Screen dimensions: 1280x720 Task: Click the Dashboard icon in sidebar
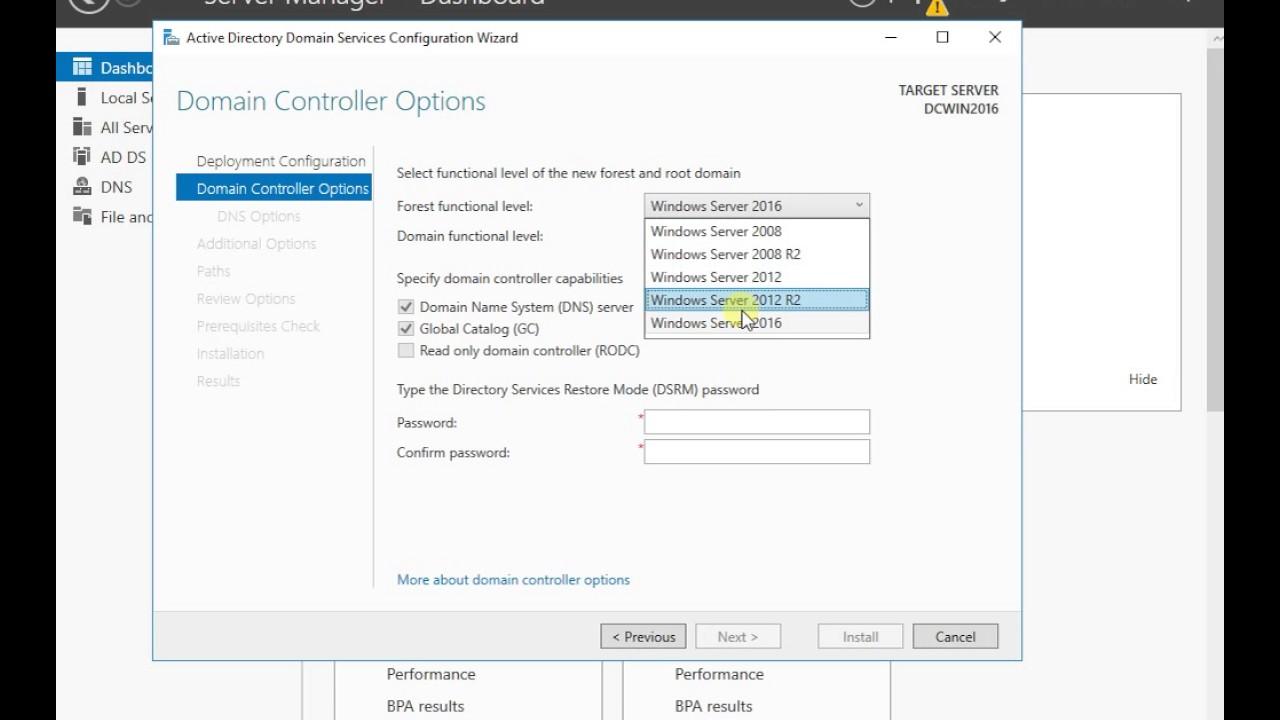[x=82, y=68]
